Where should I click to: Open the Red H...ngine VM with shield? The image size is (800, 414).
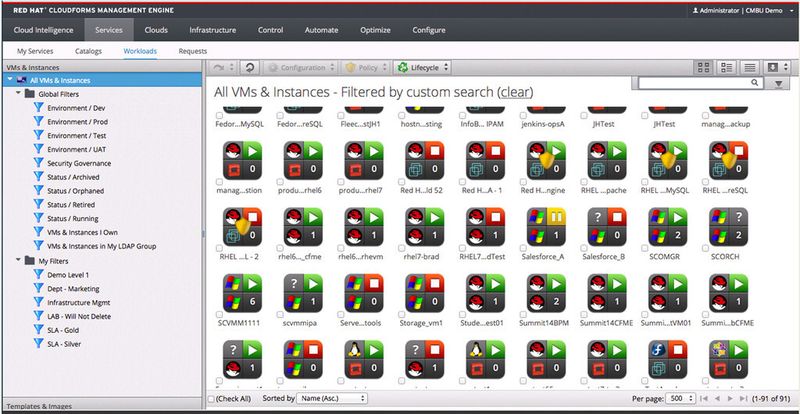coord(546,160)
